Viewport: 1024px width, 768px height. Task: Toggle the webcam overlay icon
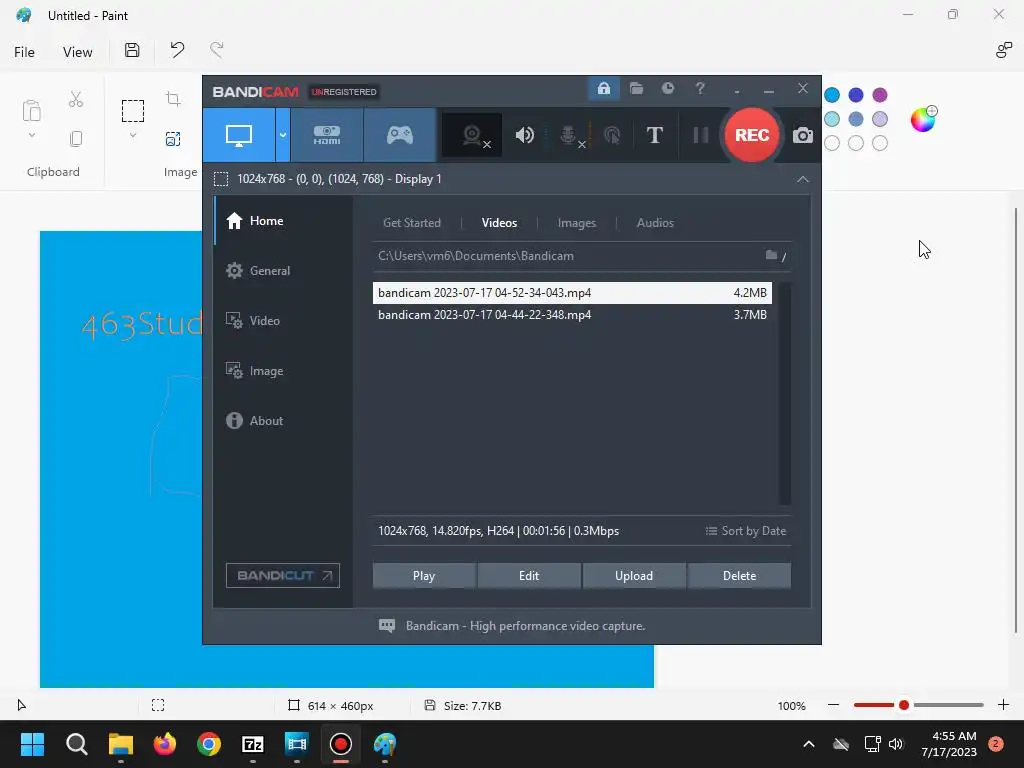pos(473,136)
